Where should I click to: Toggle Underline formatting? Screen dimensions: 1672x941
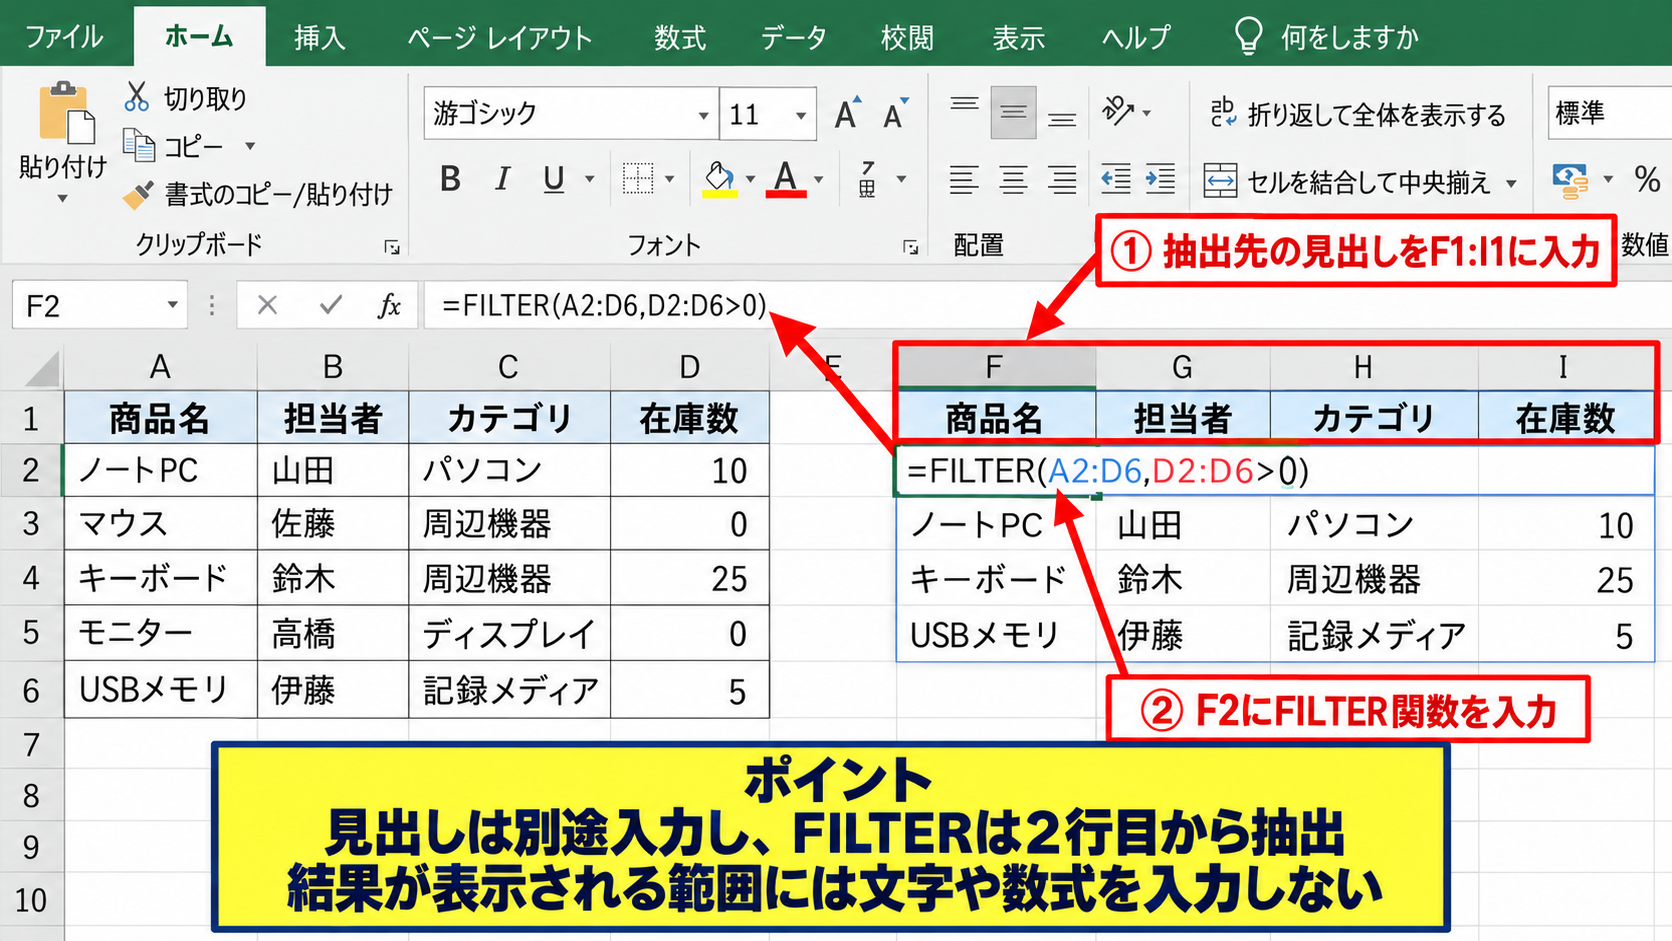[x=553, y=180]
